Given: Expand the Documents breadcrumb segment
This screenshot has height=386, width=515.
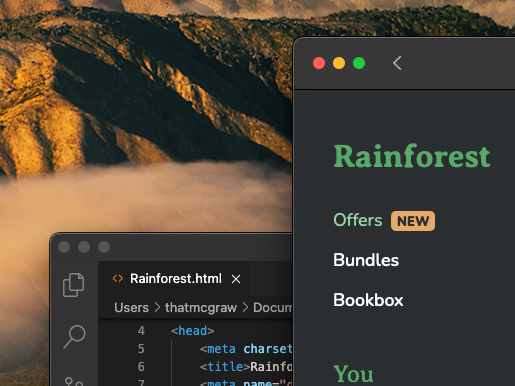Looking at the screenshot, I should pos(273,308).
